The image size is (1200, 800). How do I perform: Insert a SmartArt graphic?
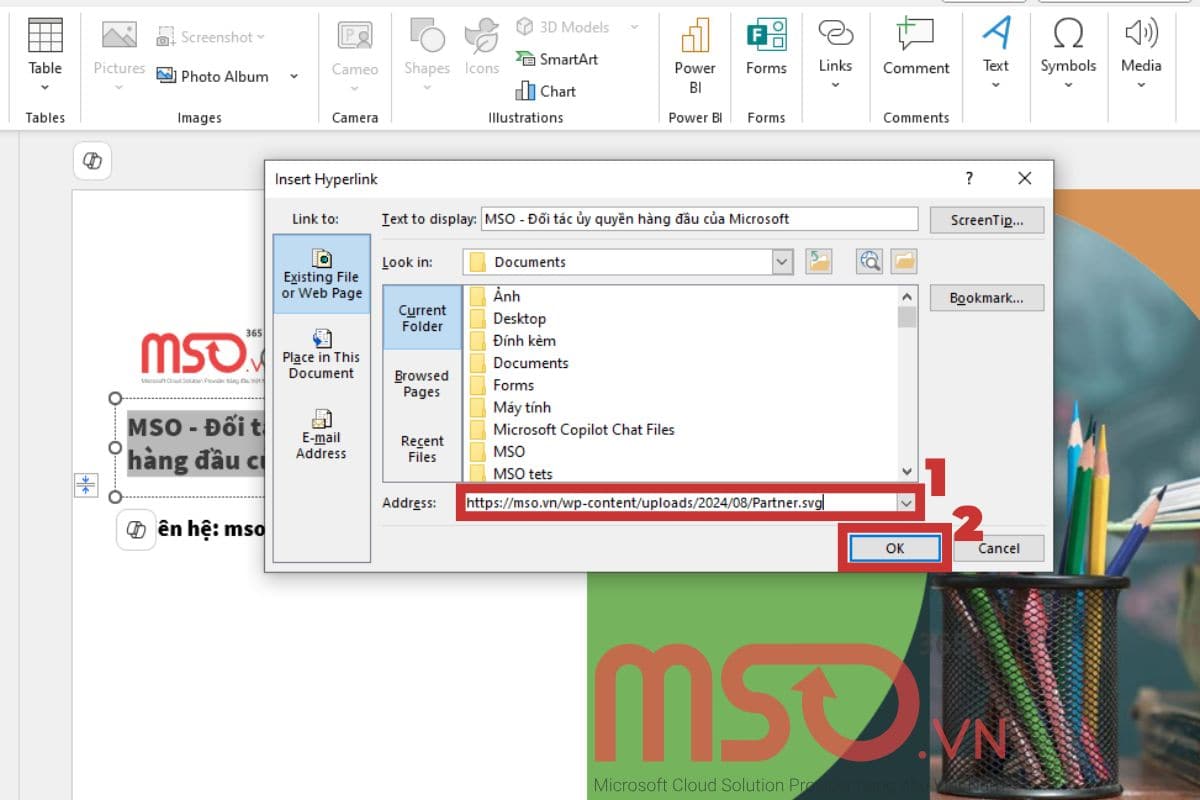[556, 59]
